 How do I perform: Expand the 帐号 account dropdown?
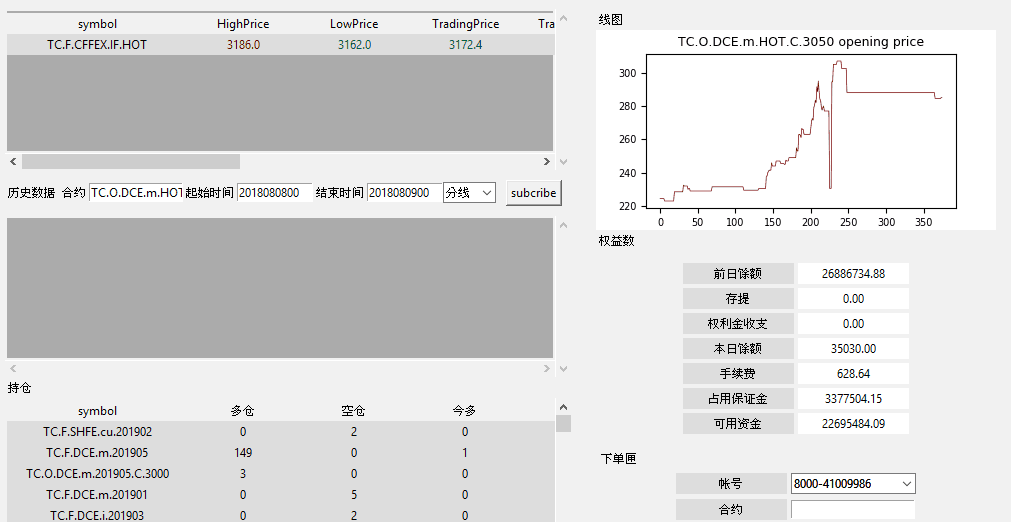853,484
